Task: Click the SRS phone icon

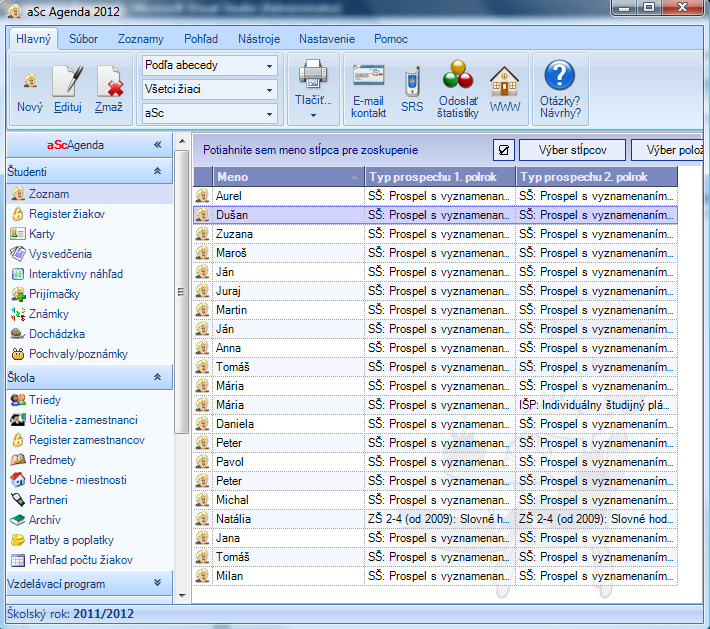Action: tap(412, 82)
